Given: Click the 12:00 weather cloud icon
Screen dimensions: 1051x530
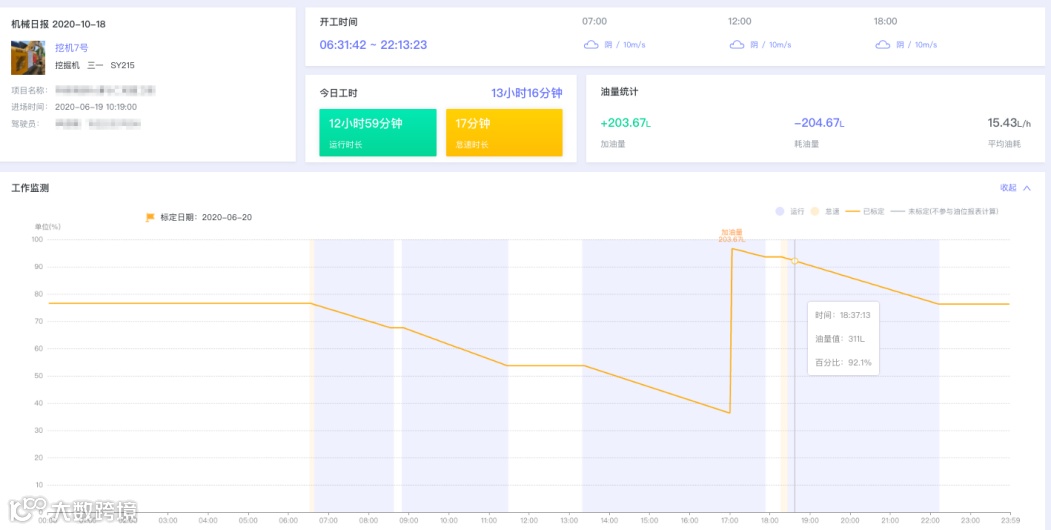Looking at the screenshot, I should pos(737,45).
